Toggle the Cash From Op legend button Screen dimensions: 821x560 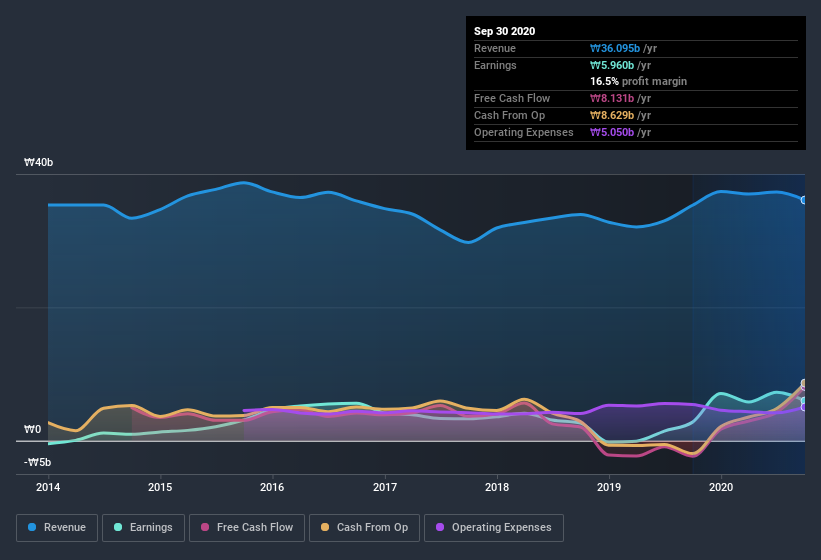[x=364, y=528]
